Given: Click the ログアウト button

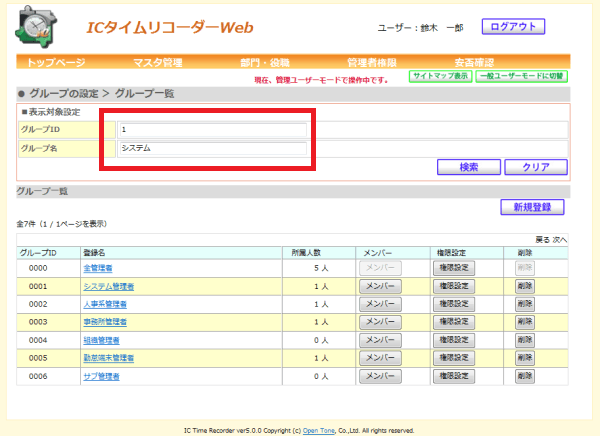Looking at the screenshot, I should (x=513, y=26).
